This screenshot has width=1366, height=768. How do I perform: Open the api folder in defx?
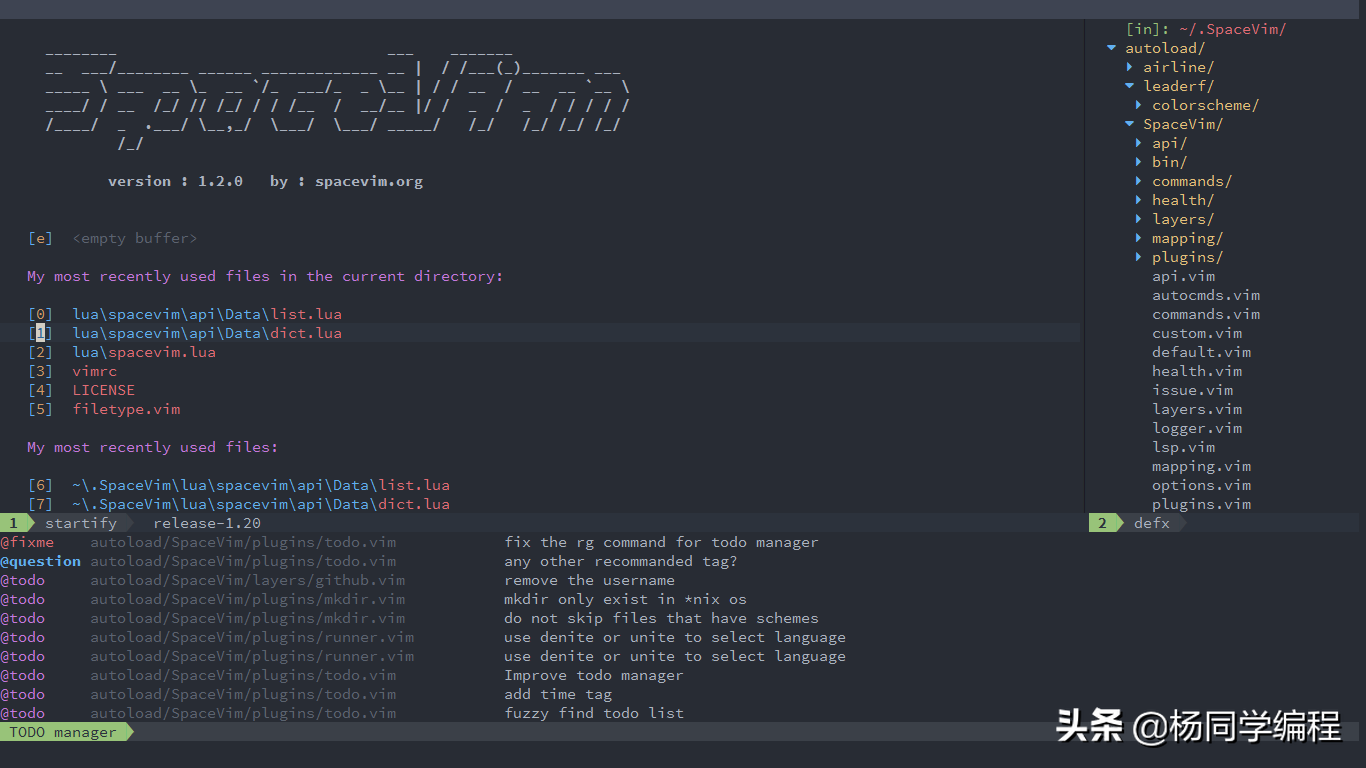tap(1168, 143)
